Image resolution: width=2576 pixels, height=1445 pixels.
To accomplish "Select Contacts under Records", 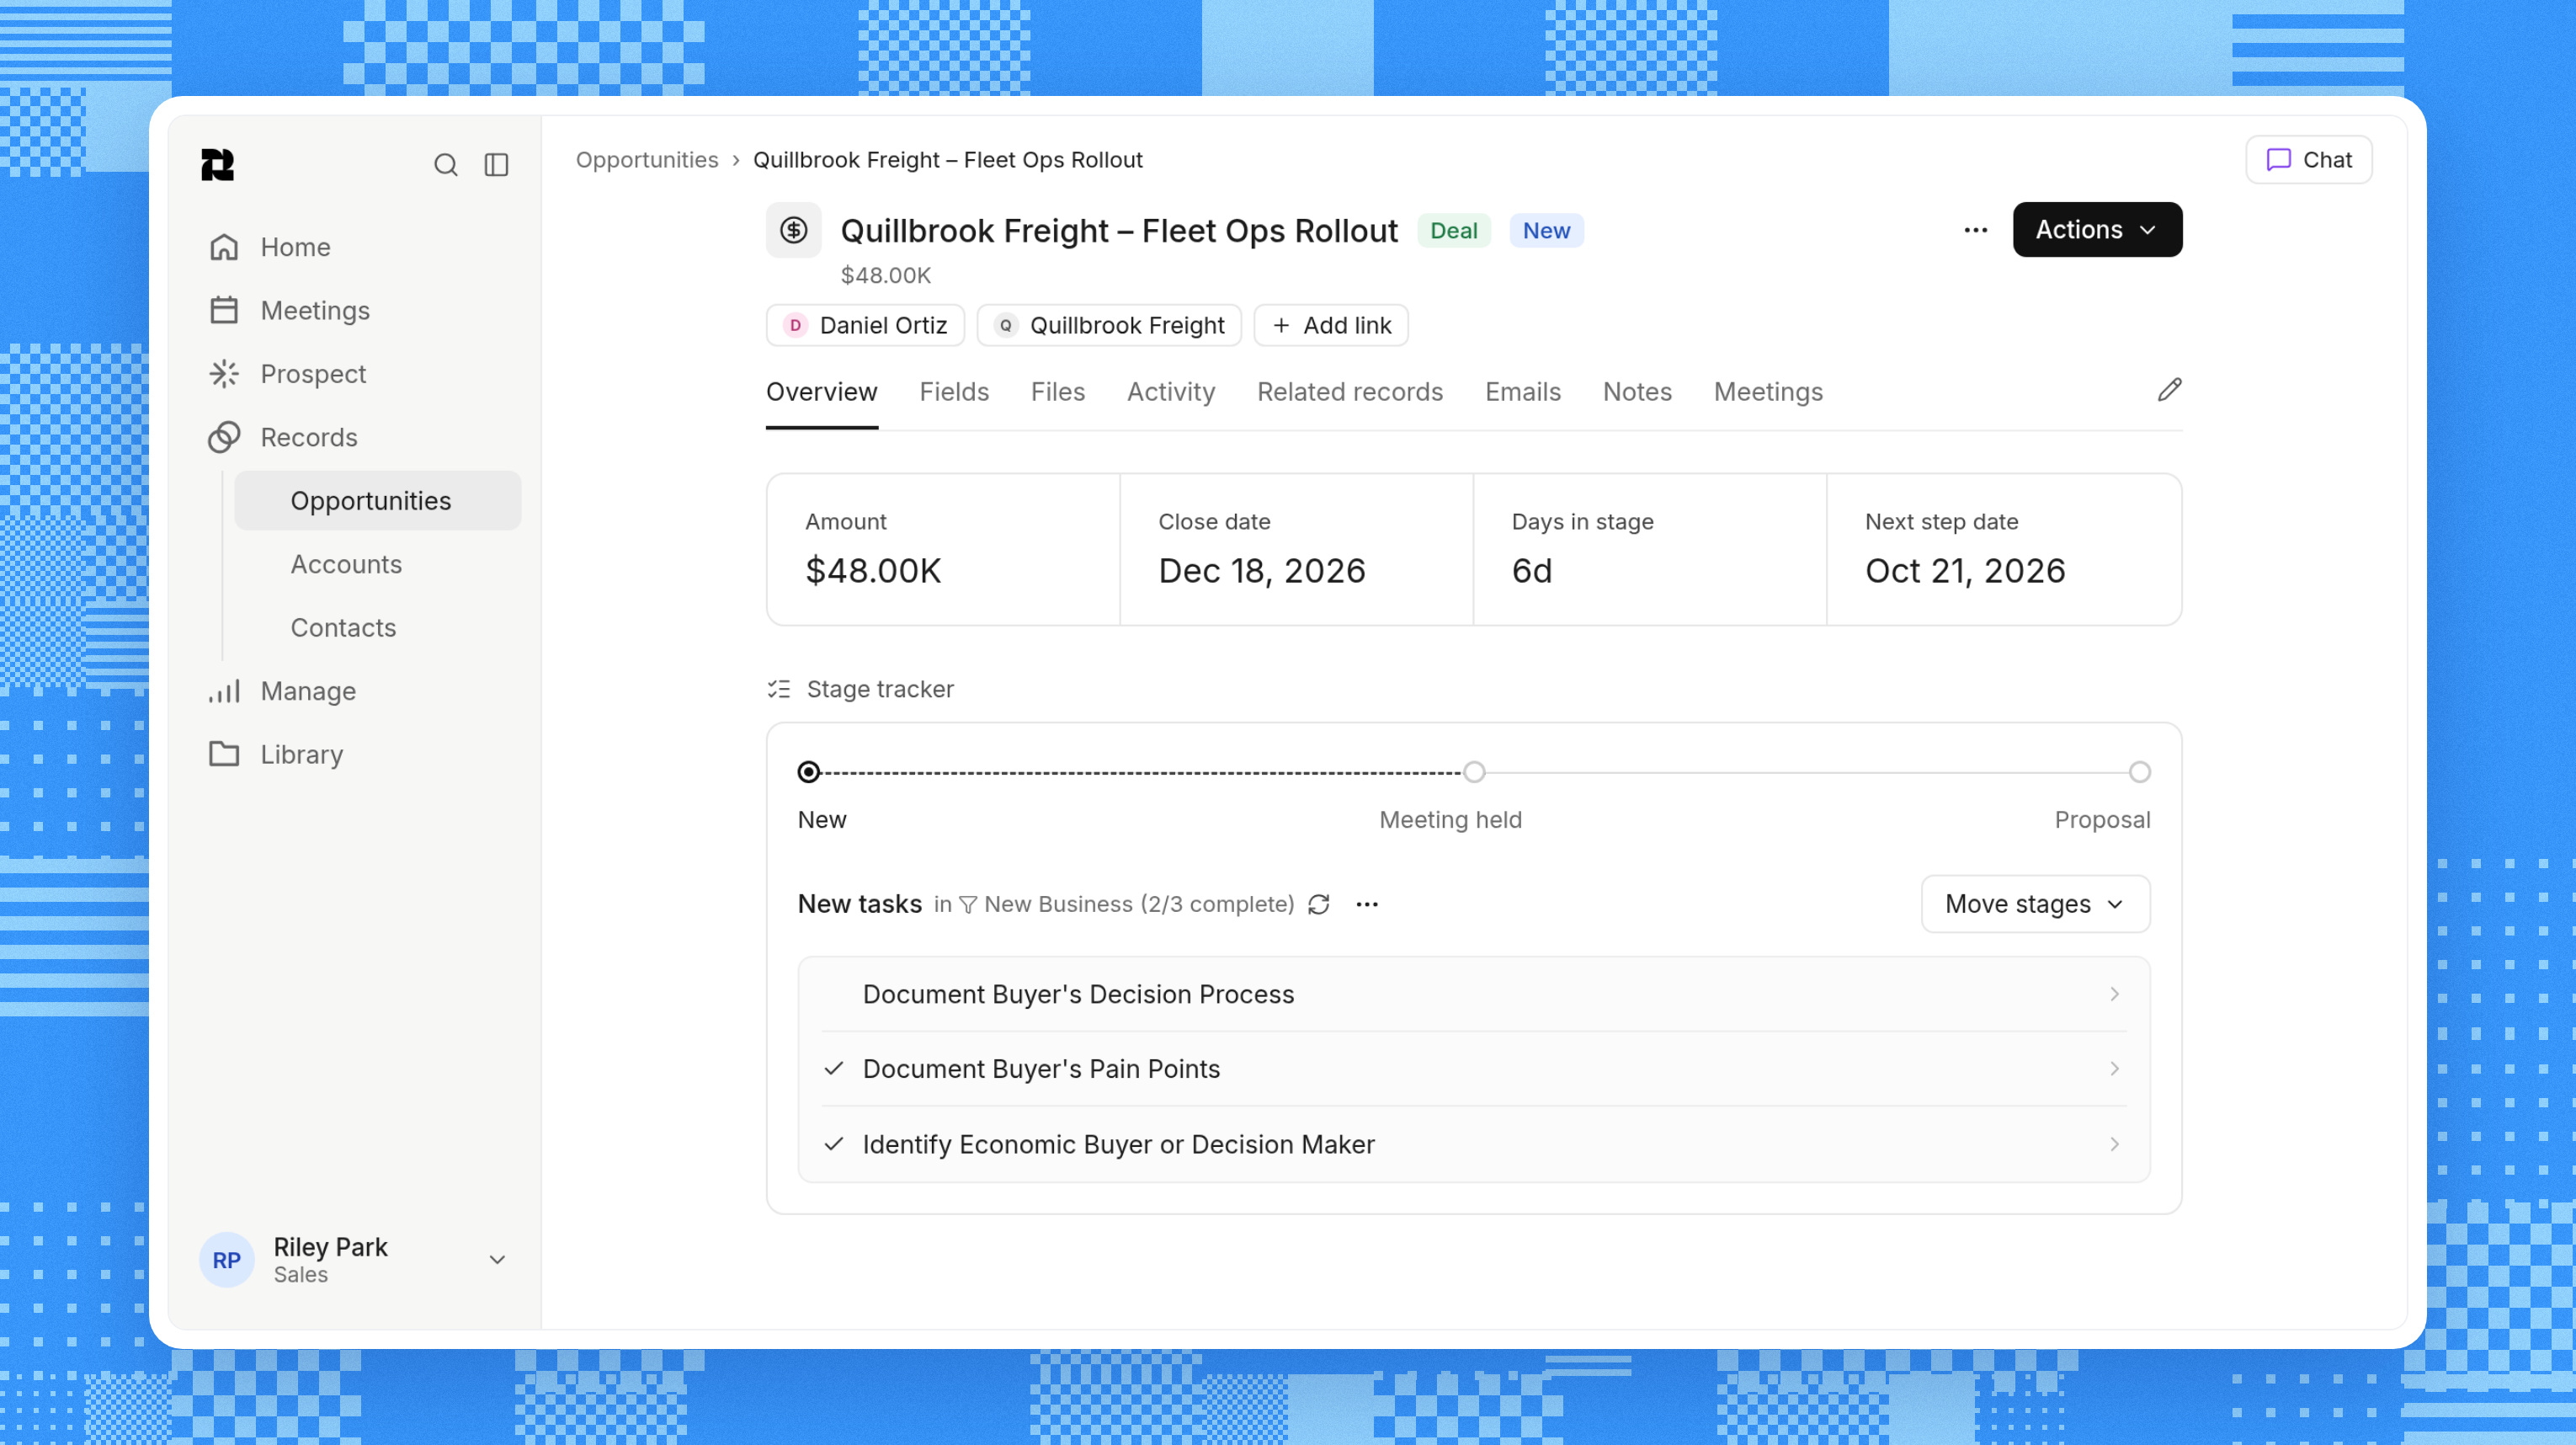I will tap(343, 628).
